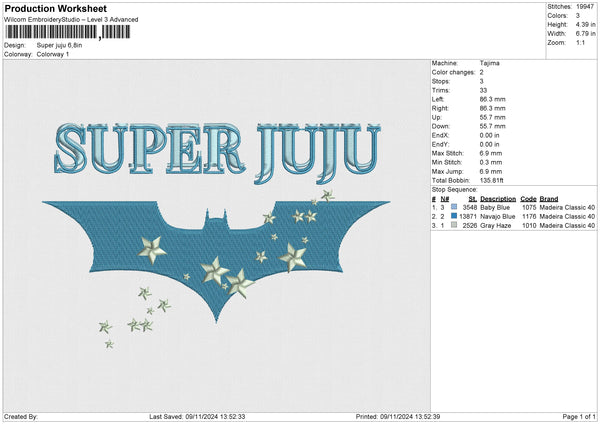Select the height value 4.39 in
Viewport: 600px width, 424px height.
coord(586,24)
